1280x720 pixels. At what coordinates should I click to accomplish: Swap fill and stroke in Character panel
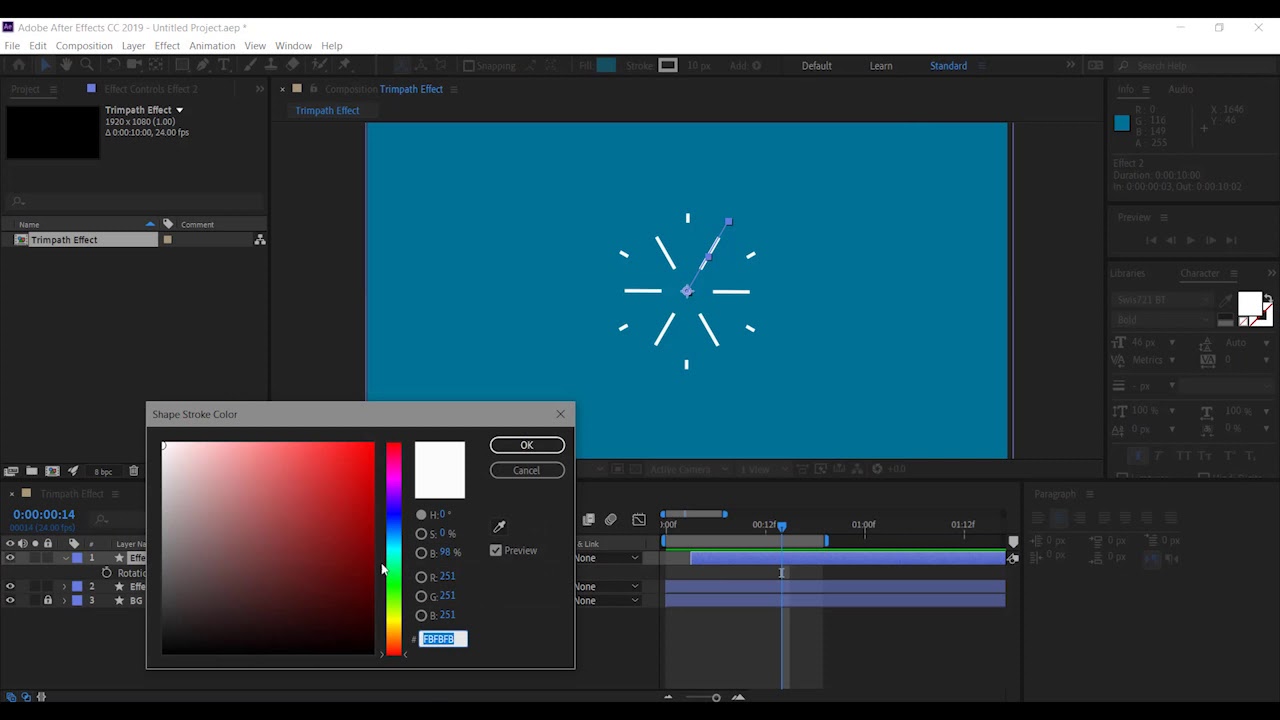pos(1268,299)
